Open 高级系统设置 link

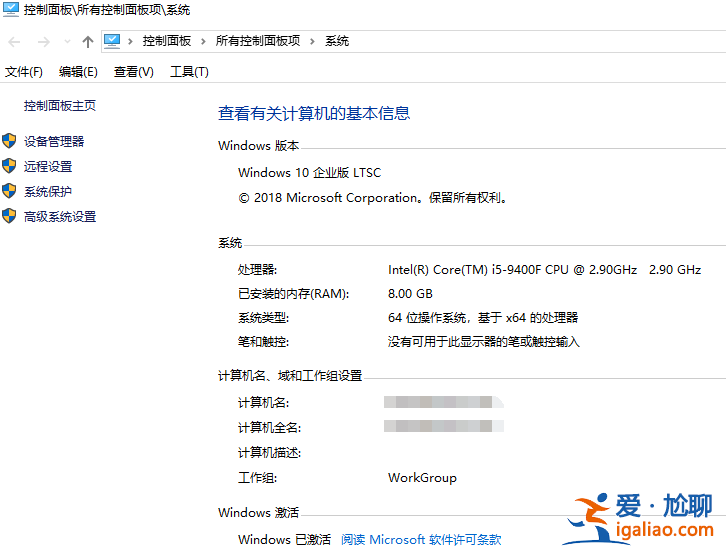point(60,217)
